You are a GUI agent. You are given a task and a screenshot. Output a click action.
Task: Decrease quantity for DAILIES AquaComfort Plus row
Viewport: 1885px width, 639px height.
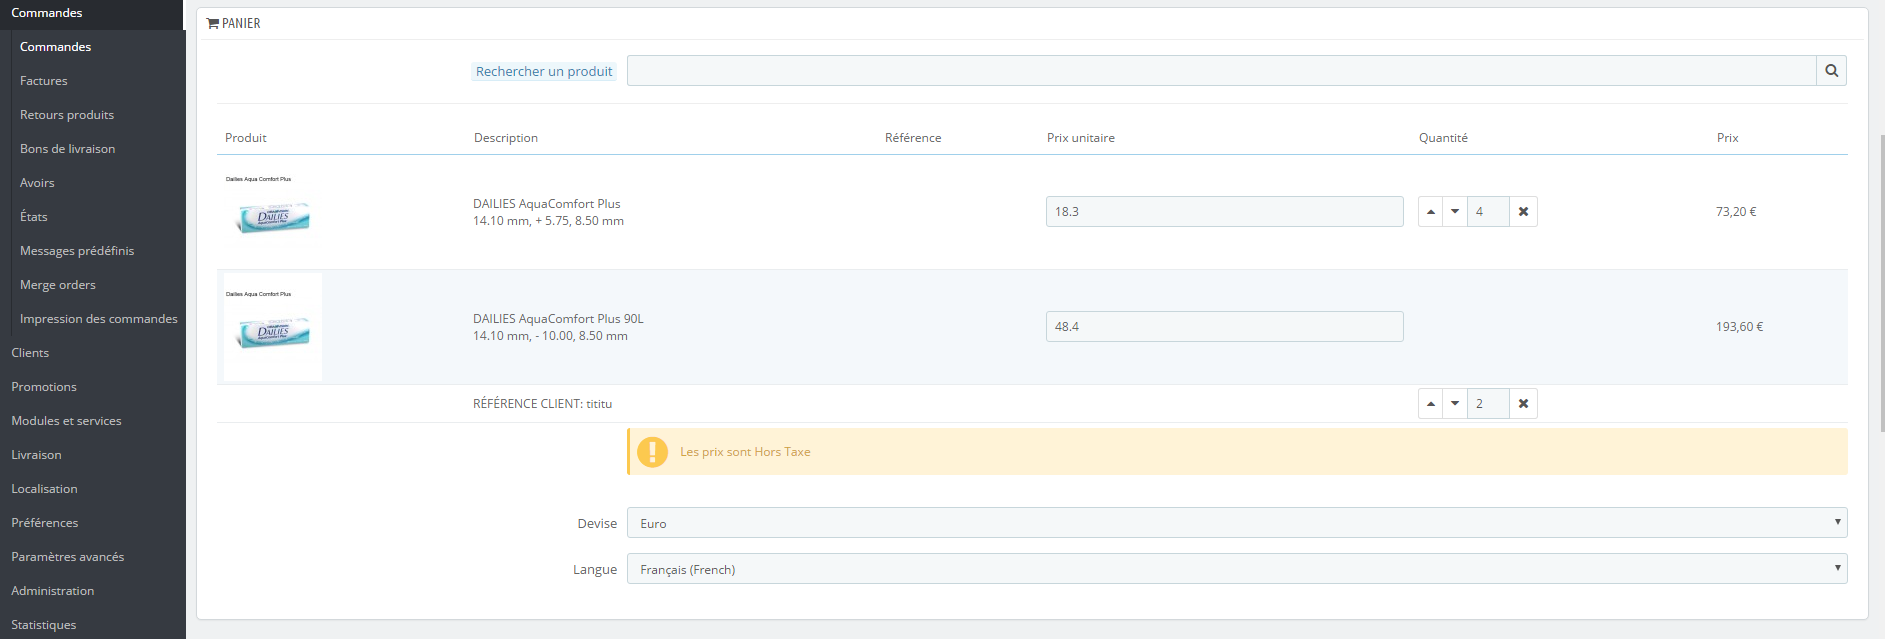click(x=1455, y=212)
